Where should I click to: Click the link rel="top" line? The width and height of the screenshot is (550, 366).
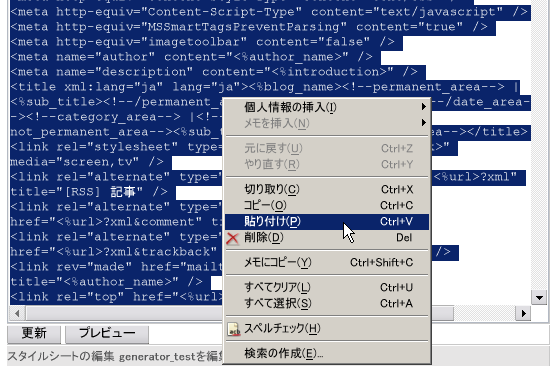point(116,297)
